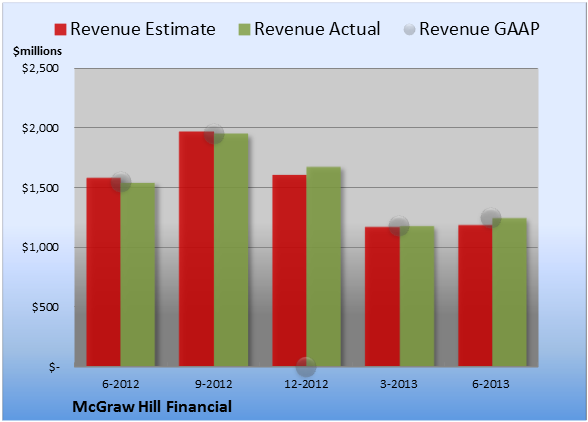Select the red estimate bar for 12-2012
This screenshot has width=588, height=422.
[x=289, y=270]
